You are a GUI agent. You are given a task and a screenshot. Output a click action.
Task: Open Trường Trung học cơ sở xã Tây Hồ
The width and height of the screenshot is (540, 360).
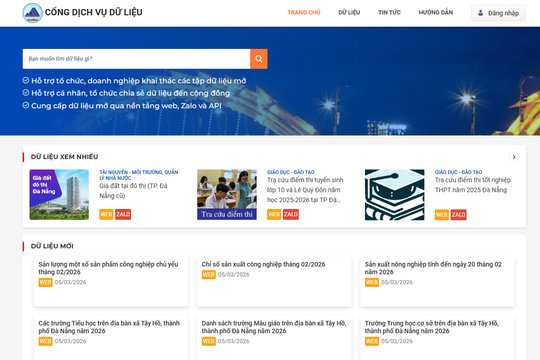432,327
